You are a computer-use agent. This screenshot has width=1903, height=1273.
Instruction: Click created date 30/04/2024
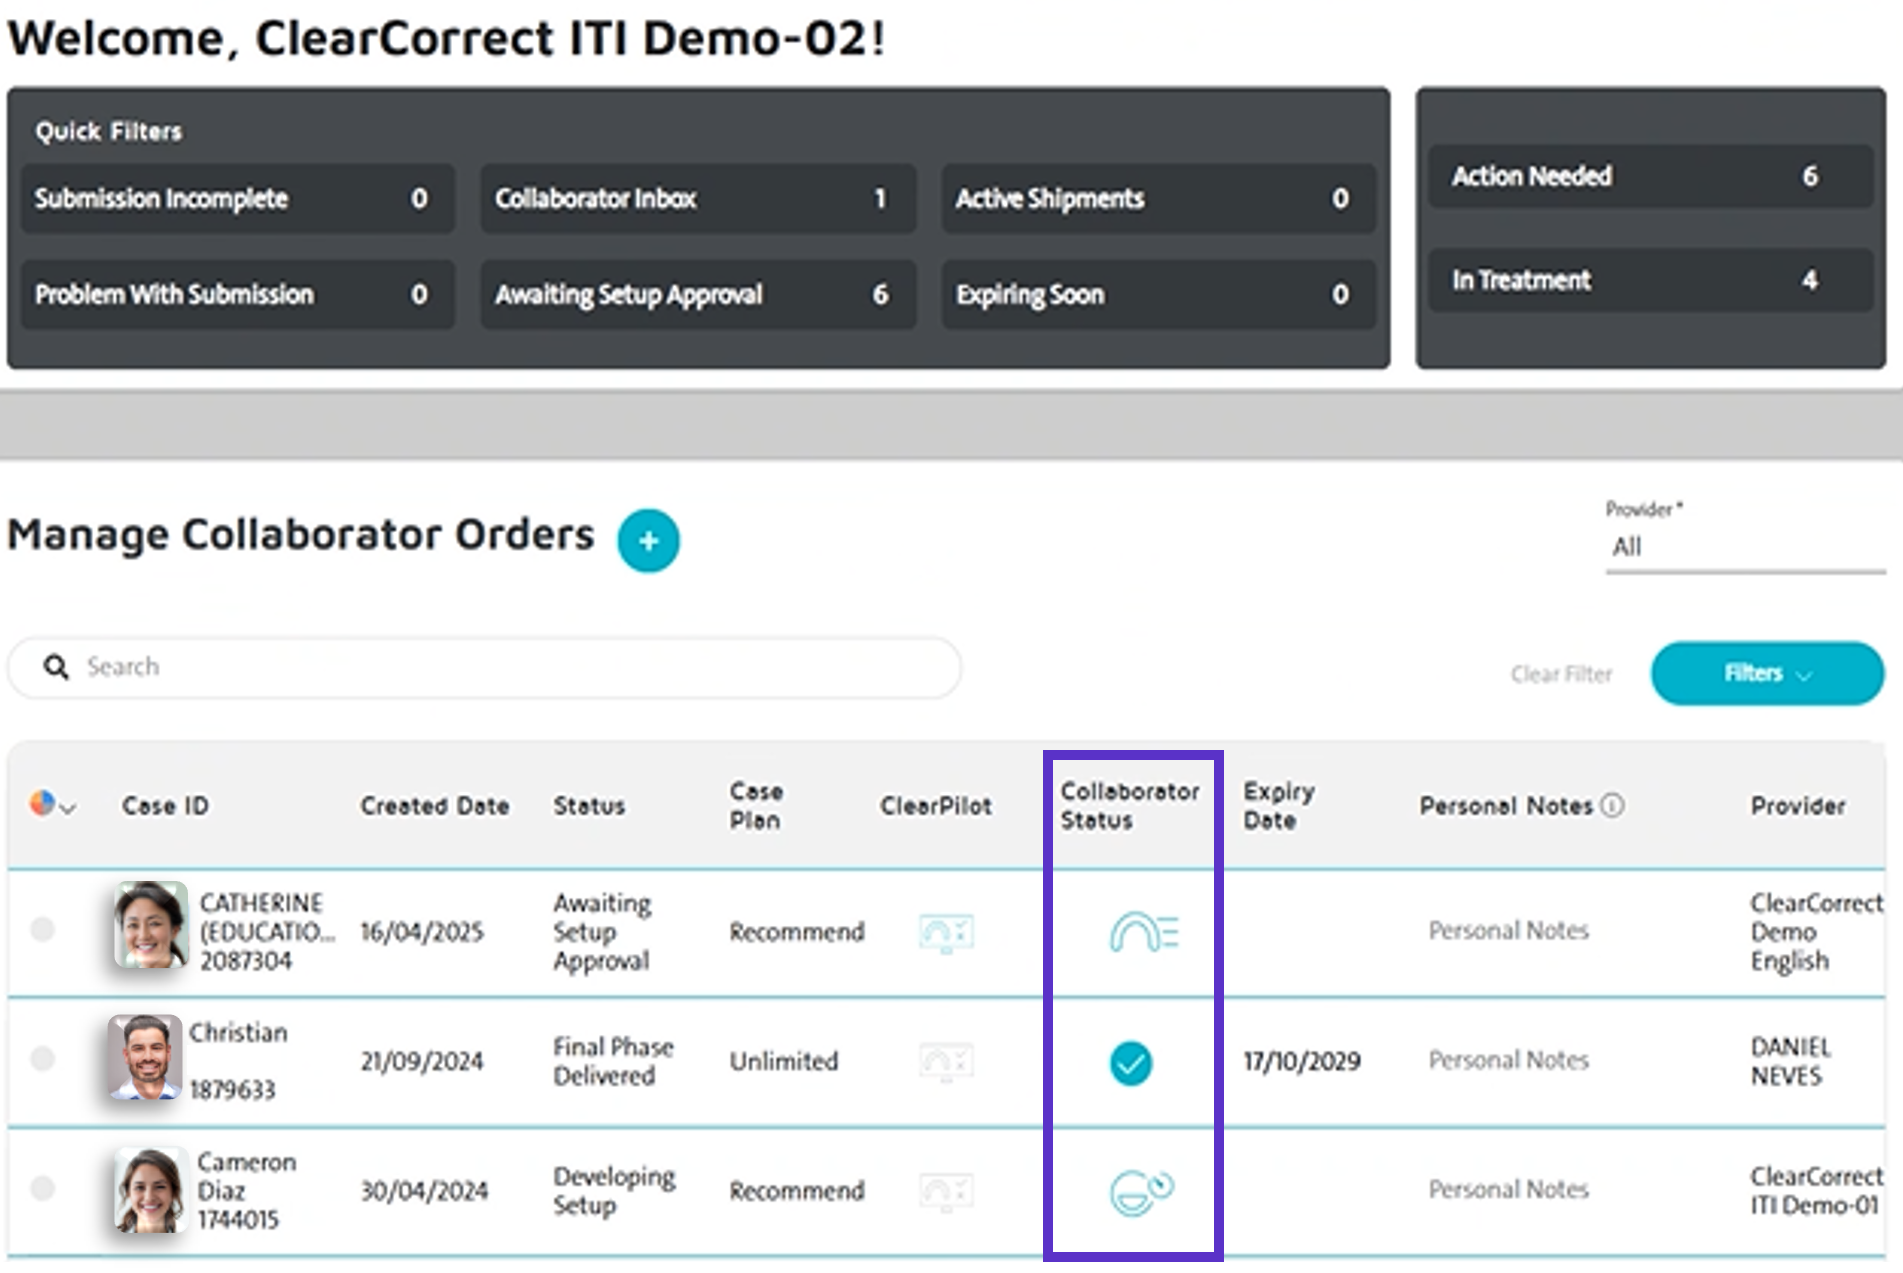424,1191
